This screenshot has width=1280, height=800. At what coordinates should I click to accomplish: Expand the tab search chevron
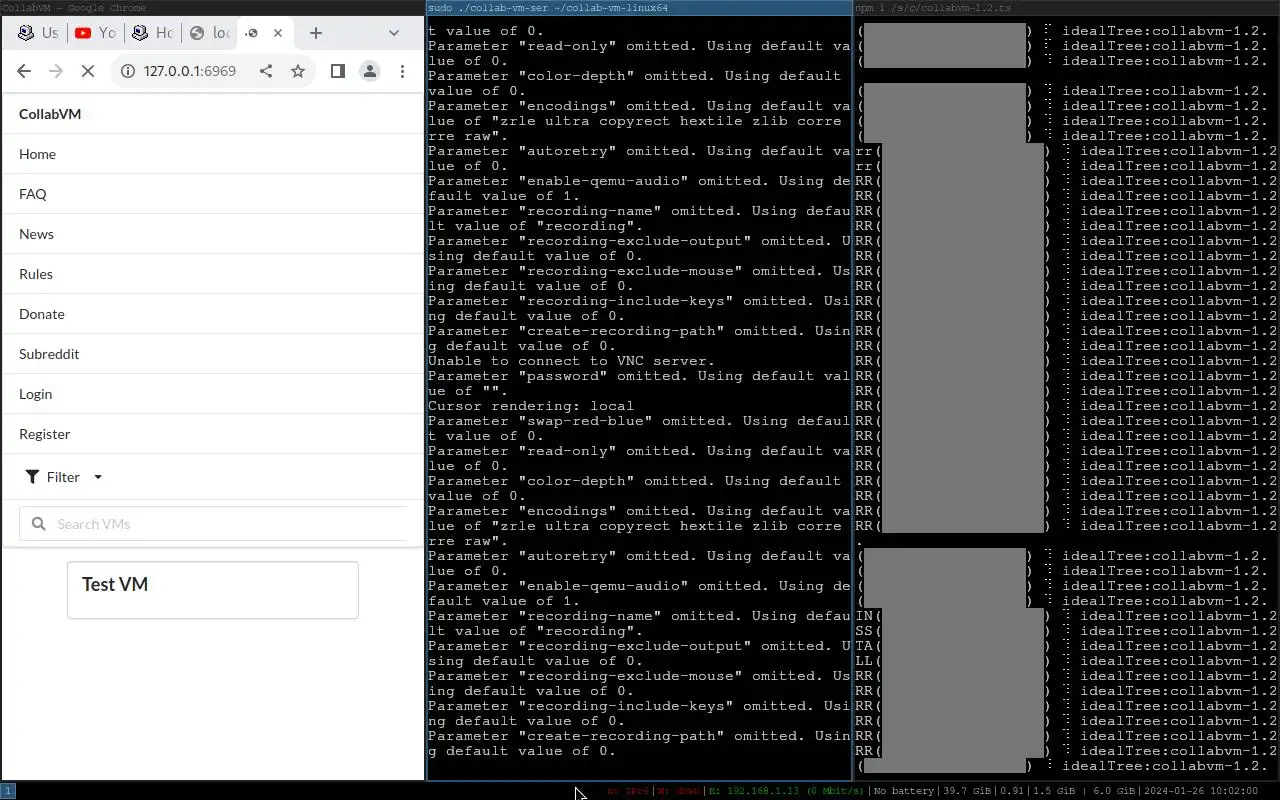click(x=394, y=33)
